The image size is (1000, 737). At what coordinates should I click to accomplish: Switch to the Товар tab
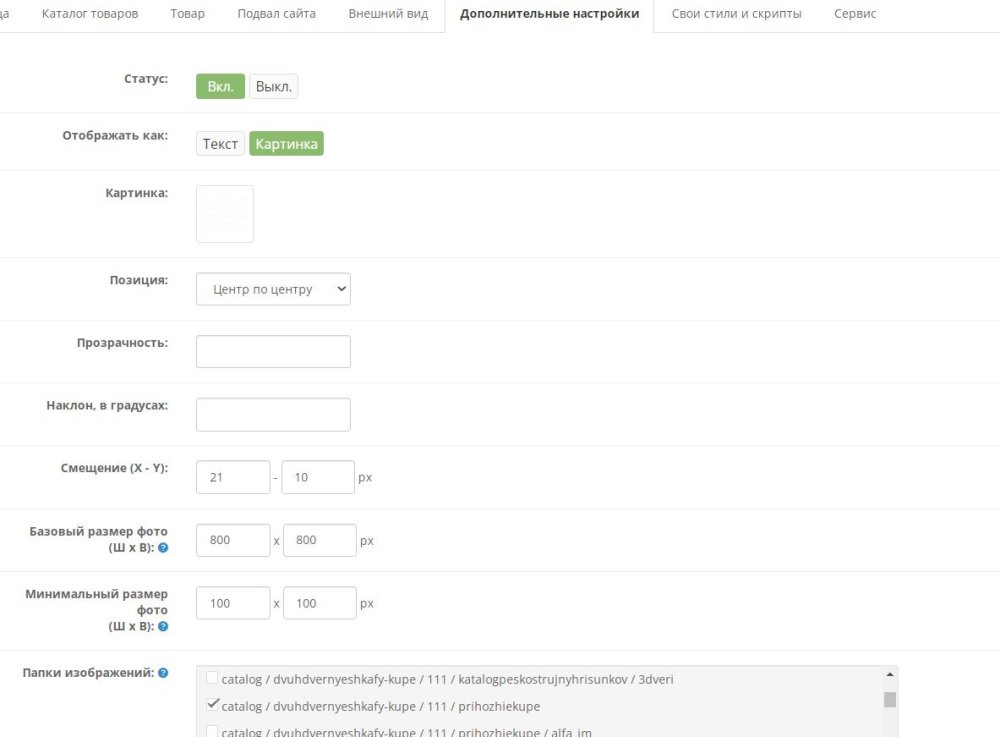[x=187, y=13]
